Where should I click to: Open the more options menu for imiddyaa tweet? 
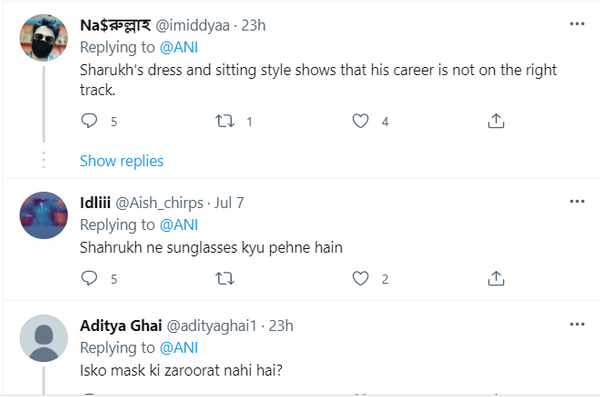[x=577, y=24]
